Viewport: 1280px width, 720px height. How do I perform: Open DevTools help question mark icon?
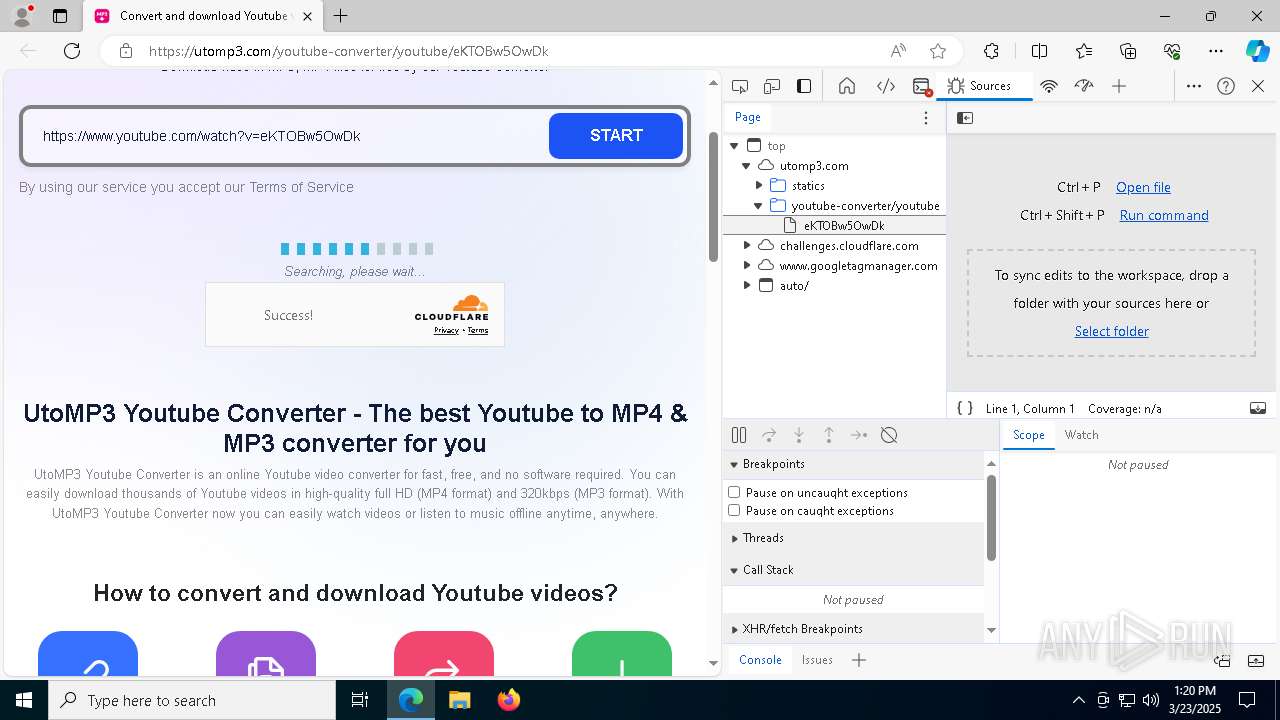click(1226, 86)
